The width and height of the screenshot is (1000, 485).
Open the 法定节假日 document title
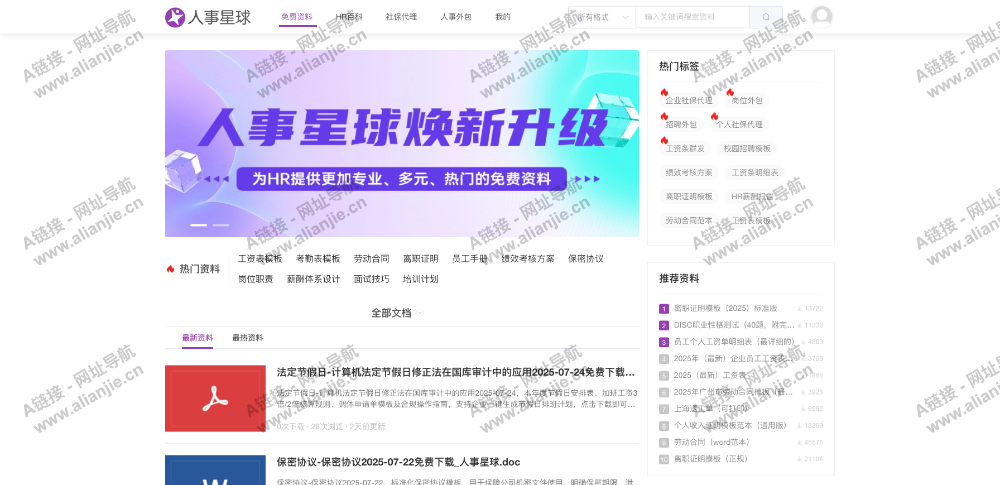point(456,373)
